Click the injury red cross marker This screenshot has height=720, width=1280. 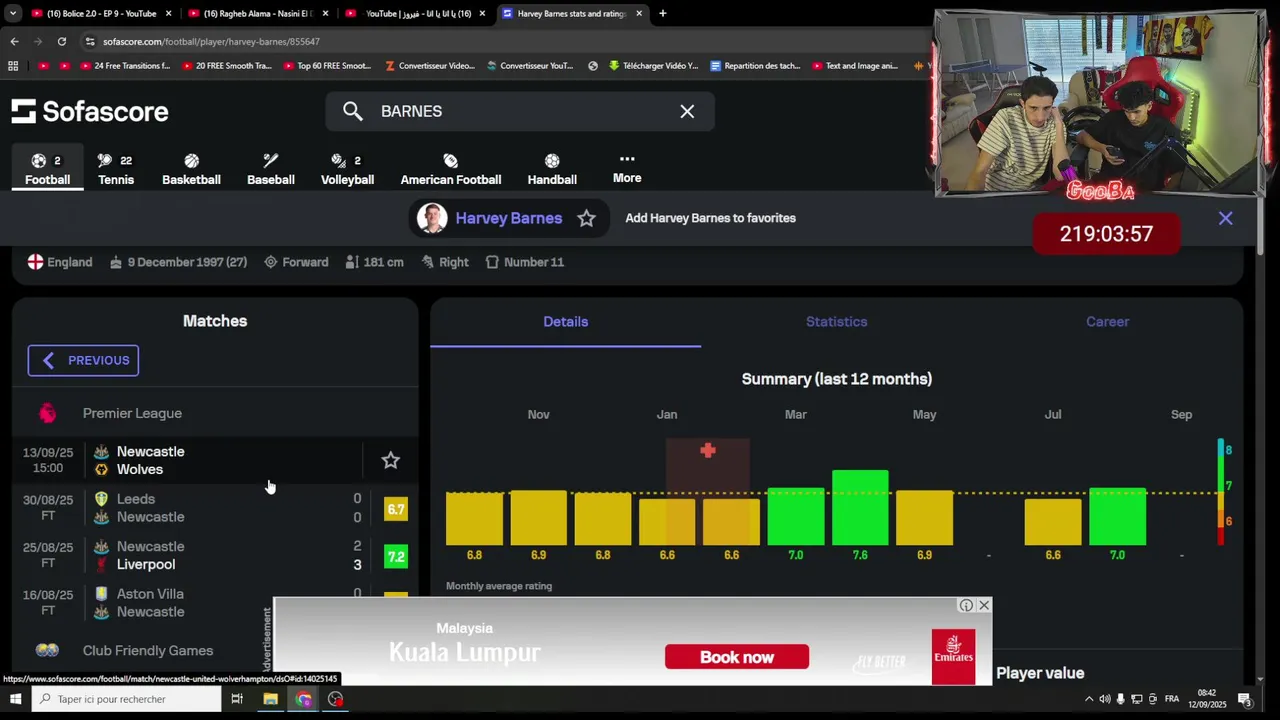708,451
